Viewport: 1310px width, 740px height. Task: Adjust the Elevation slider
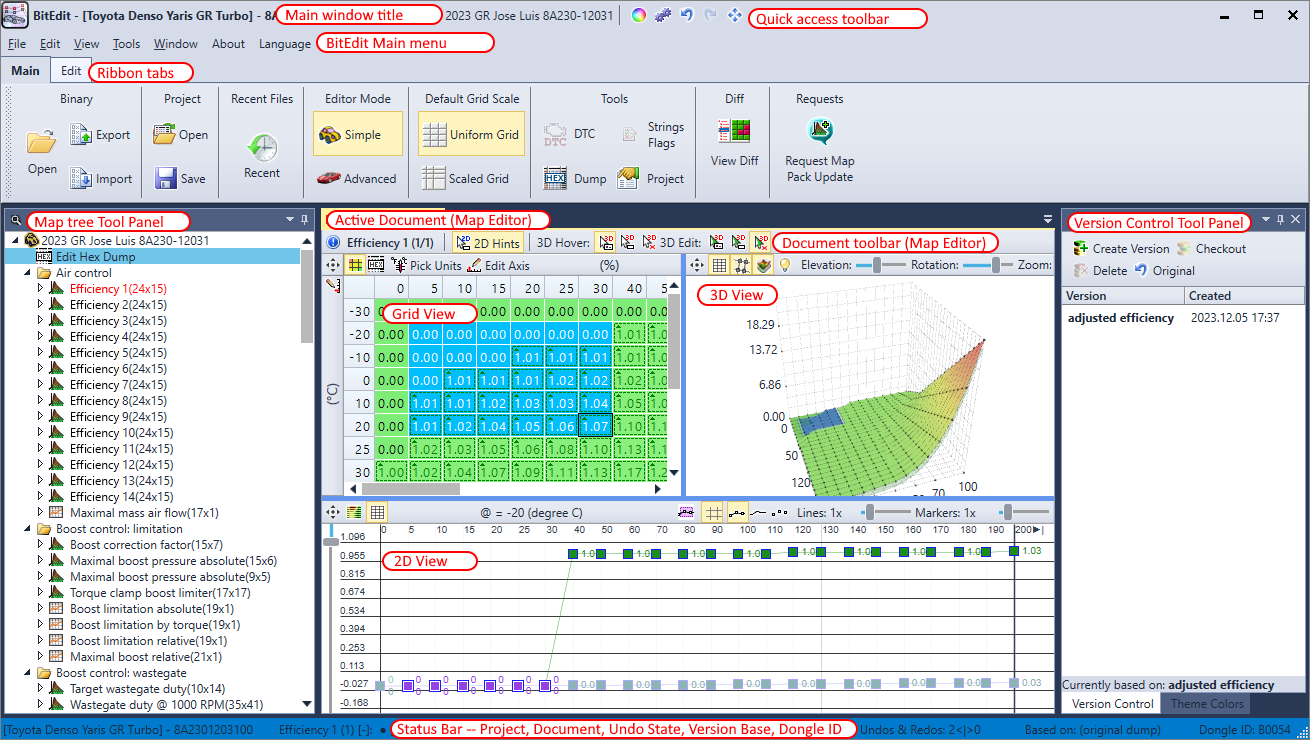(877, 265)
